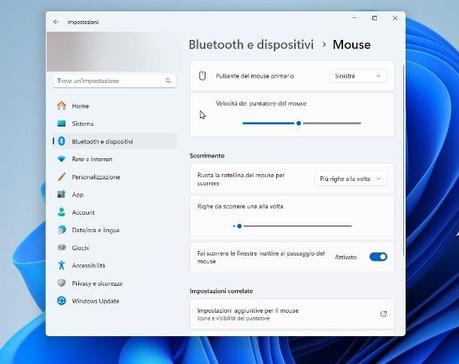
Task: Open Account settings page
Action: [114, 212]
